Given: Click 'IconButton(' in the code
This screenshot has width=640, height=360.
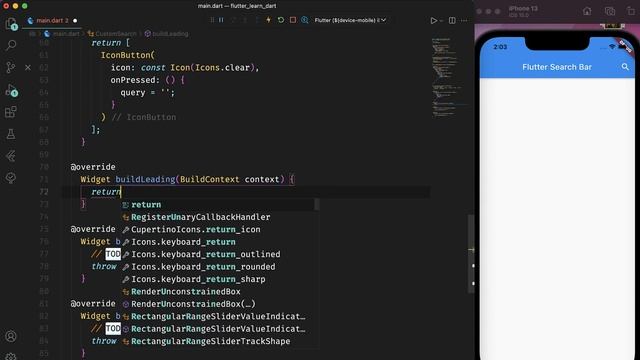Looking at the screenshot, I should (128, 55).
